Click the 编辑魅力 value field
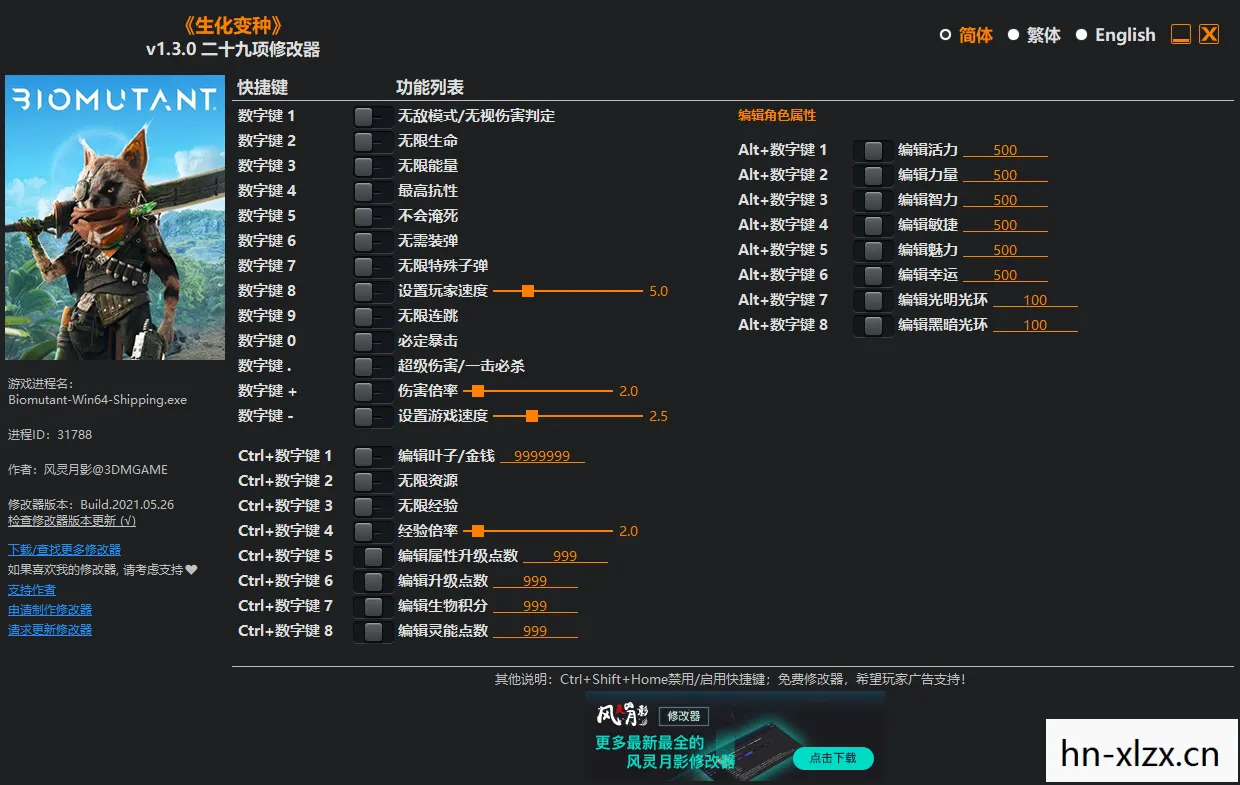 (x=1005, y=250)
